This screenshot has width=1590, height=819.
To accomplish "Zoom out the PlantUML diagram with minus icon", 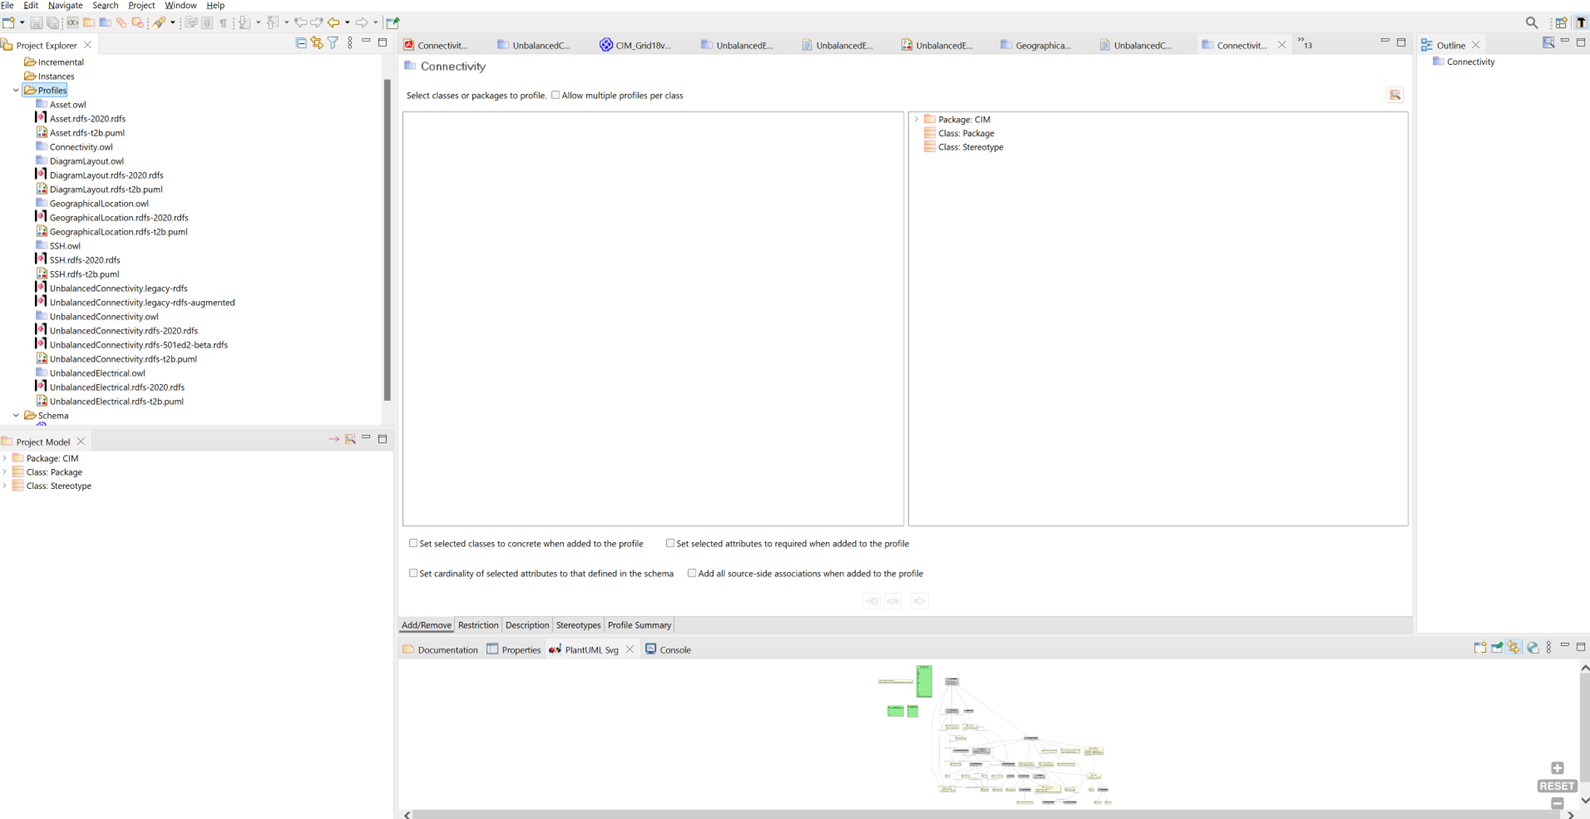I will 1557,803.
